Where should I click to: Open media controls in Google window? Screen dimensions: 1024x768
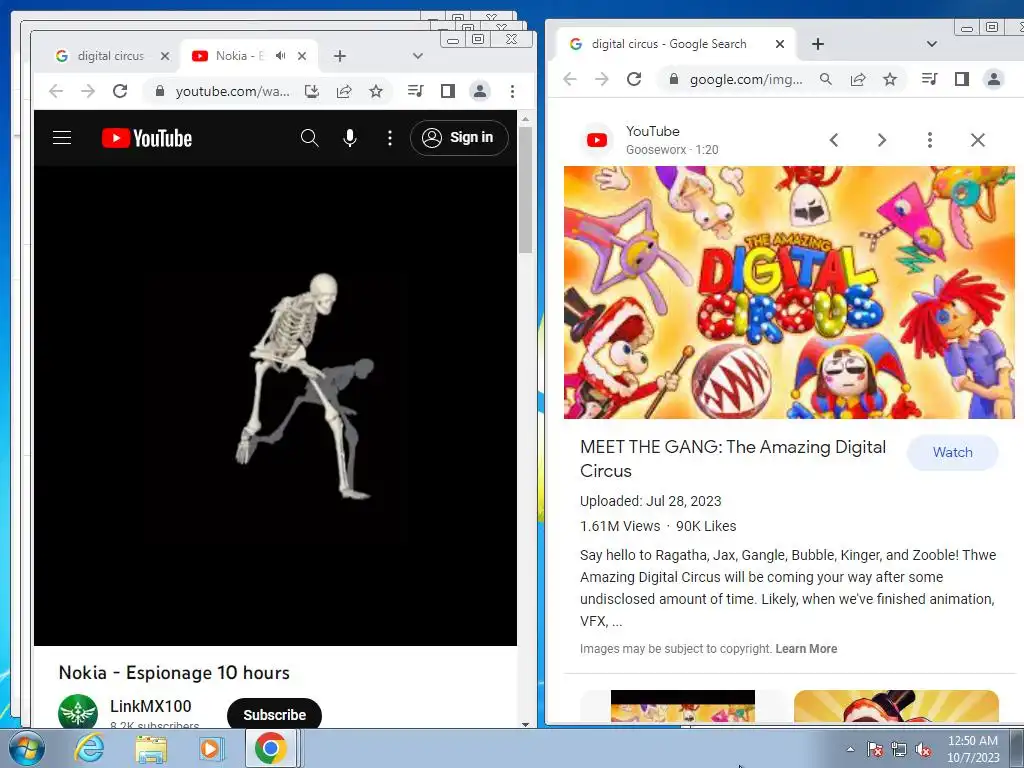929,79
